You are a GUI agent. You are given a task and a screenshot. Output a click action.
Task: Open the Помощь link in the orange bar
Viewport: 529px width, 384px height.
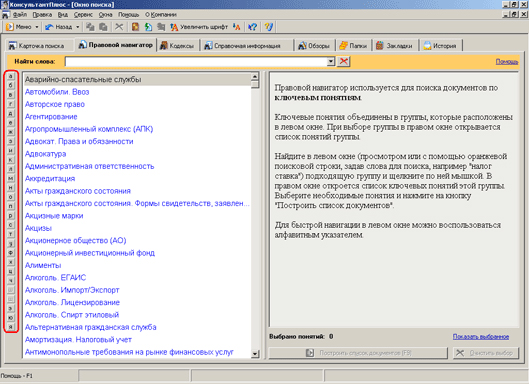point(507,61)
